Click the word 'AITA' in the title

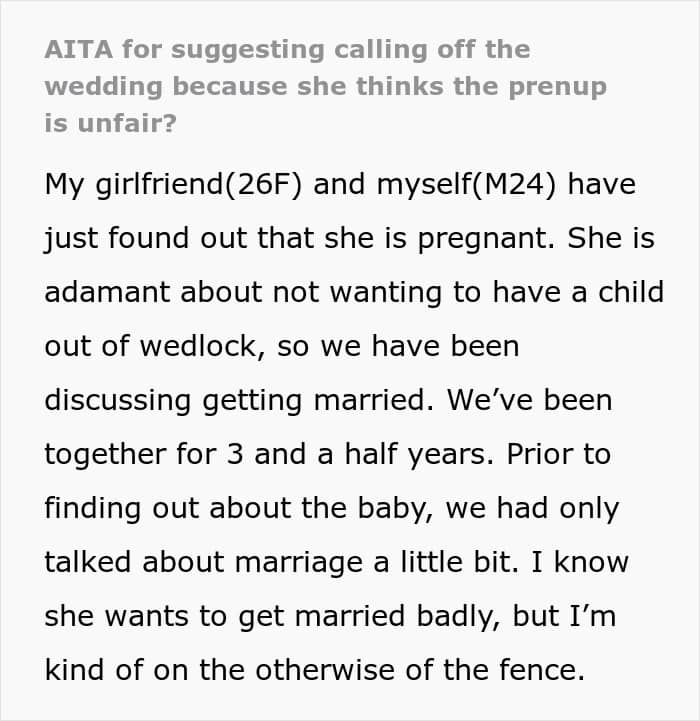pos(79,49)
